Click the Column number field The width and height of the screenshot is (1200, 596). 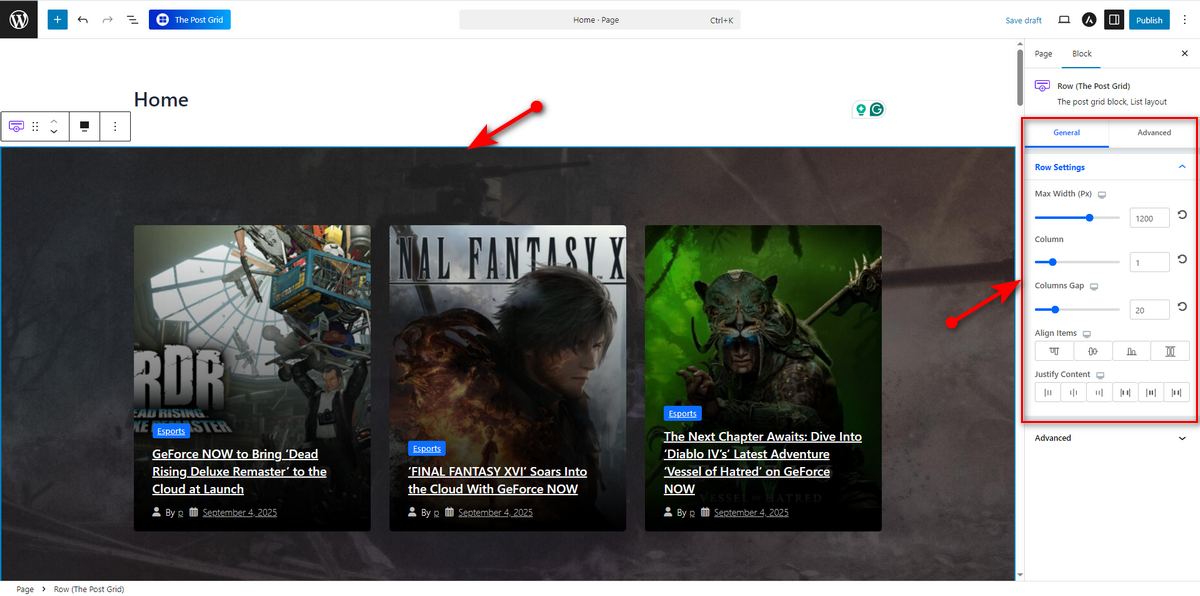pyautogui.click(x=1149, y=262)
